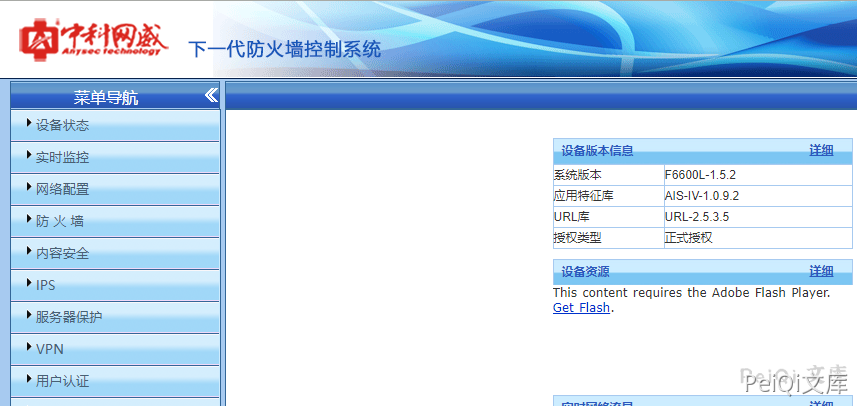Viewport: 857px width, 406px height.
Task: Select the AIS-IV-1.0.9.2 signature library cell
Action: pyautogui.click(x=702, y=196)
